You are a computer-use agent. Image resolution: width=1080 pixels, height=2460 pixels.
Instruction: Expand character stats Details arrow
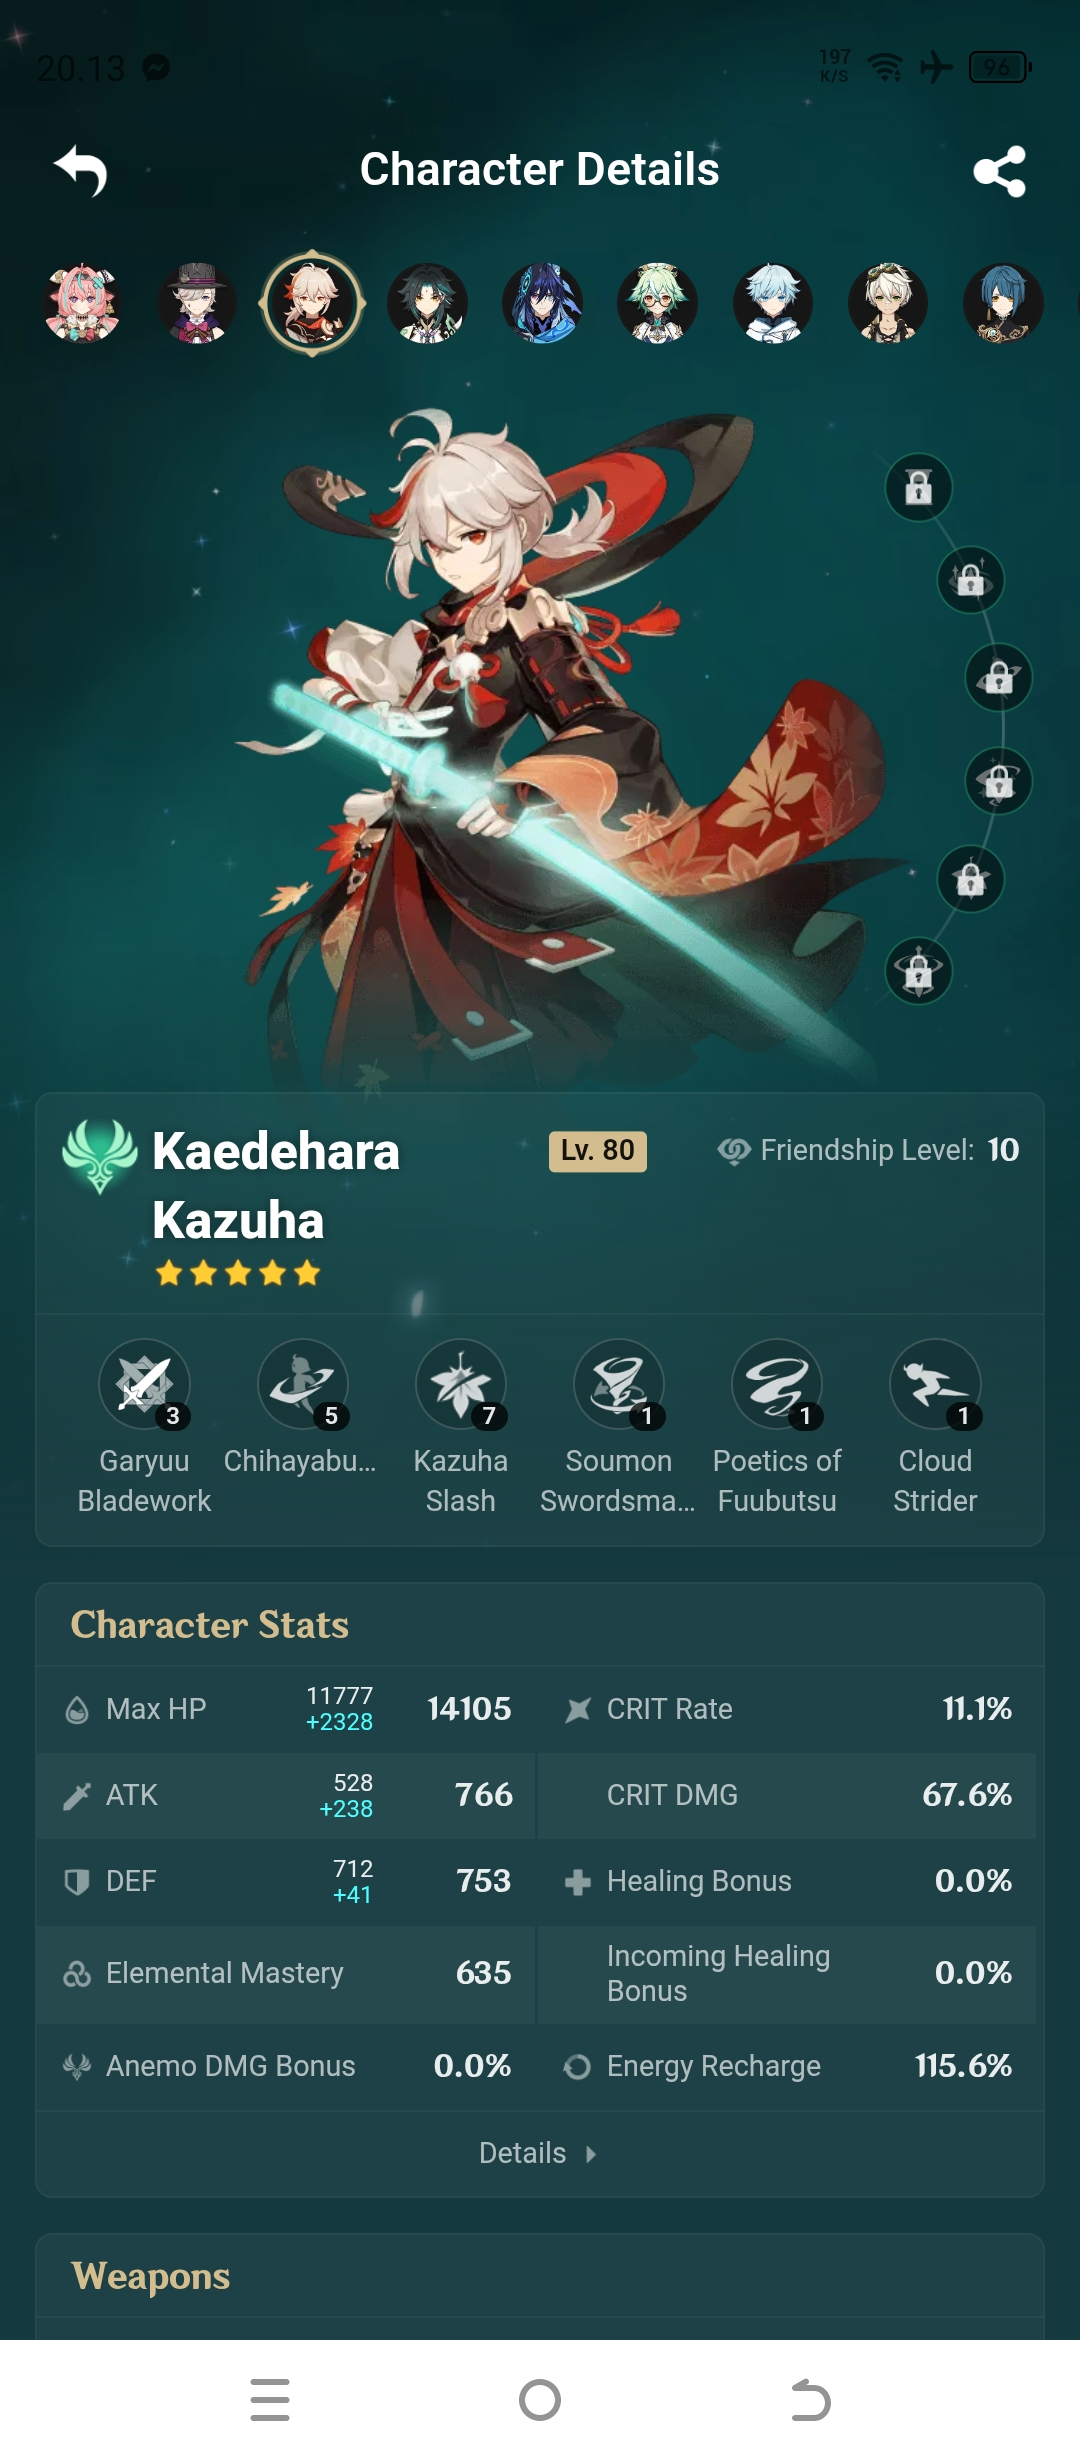[538, 2153]
